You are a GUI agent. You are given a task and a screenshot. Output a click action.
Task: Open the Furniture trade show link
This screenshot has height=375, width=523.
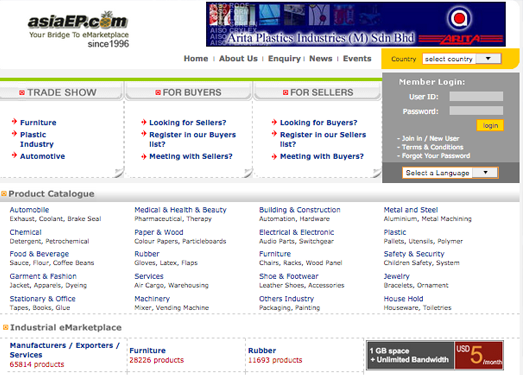[38, 122]
